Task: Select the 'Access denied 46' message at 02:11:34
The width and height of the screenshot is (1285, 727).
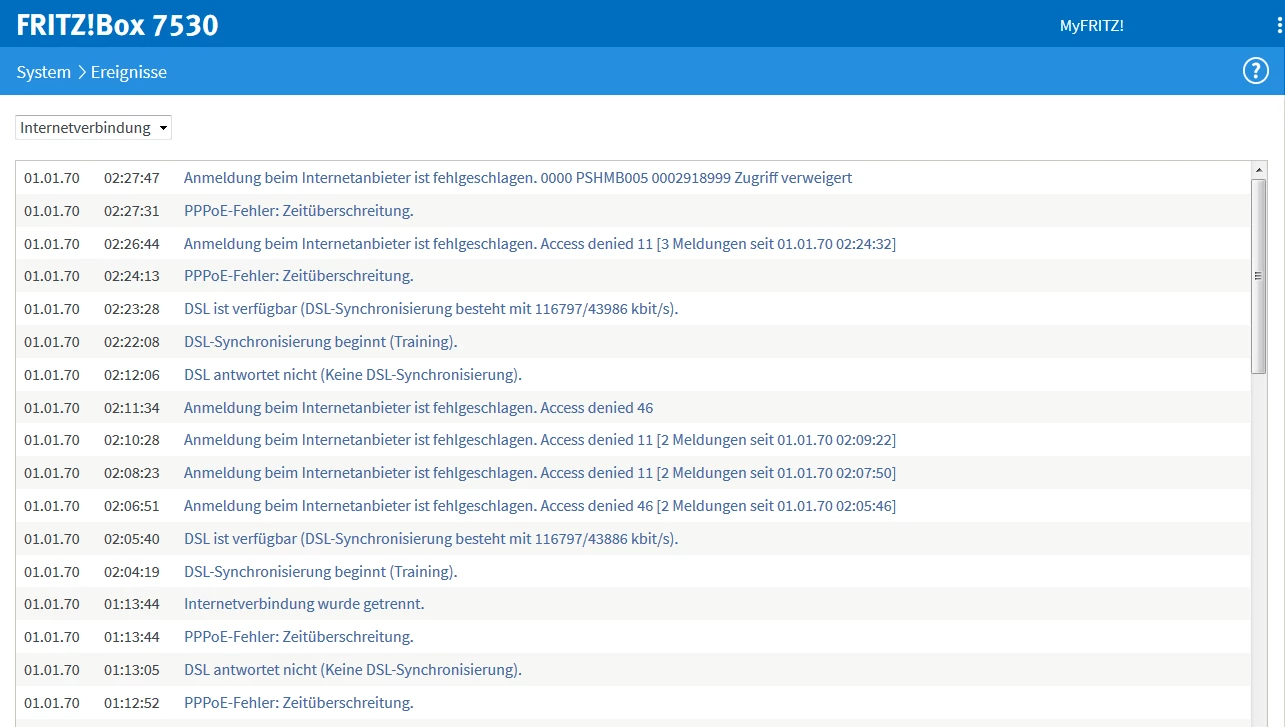Action: coord(419,408)
